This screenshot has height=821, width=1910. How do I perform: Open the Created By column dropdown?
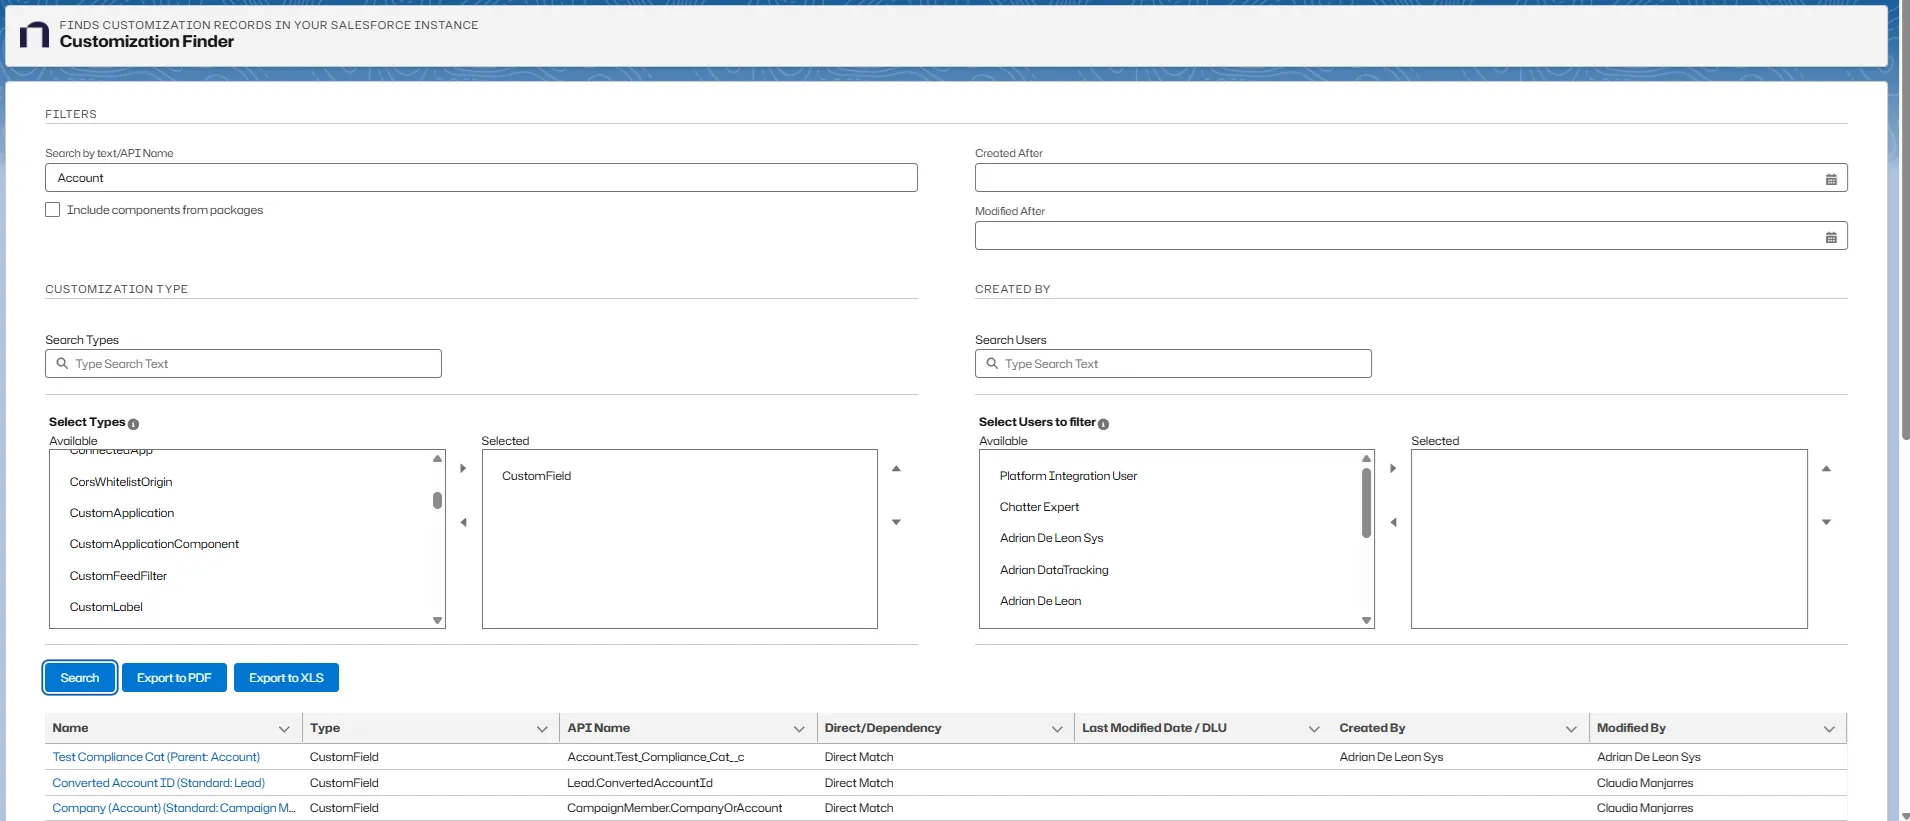pos(1571,729)
